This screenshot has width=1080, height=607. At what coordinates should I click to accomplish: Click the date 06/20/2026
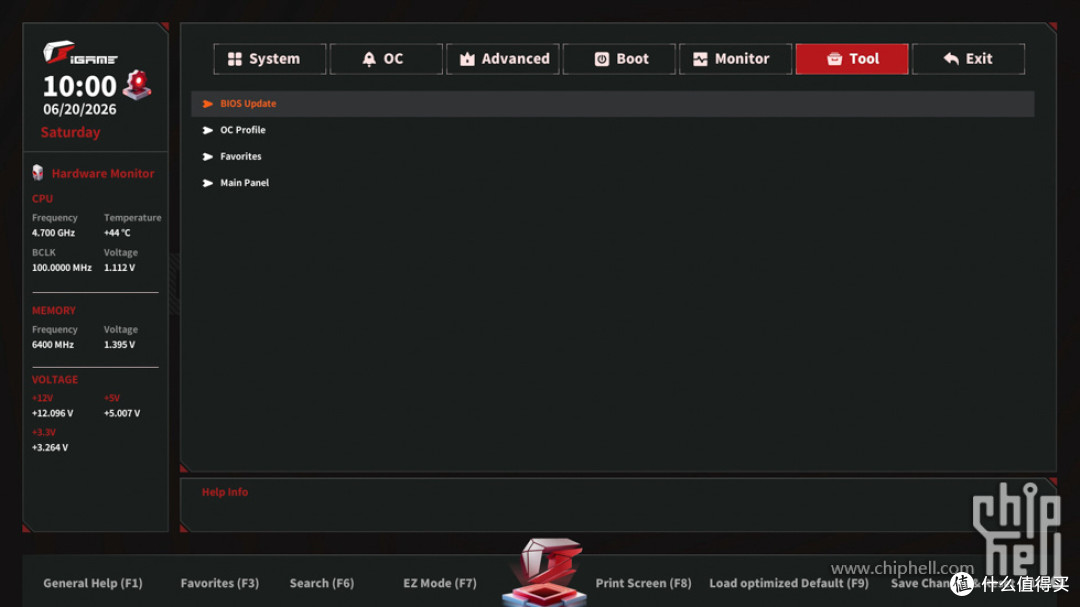pyautogui.click(x=80, y=110)
